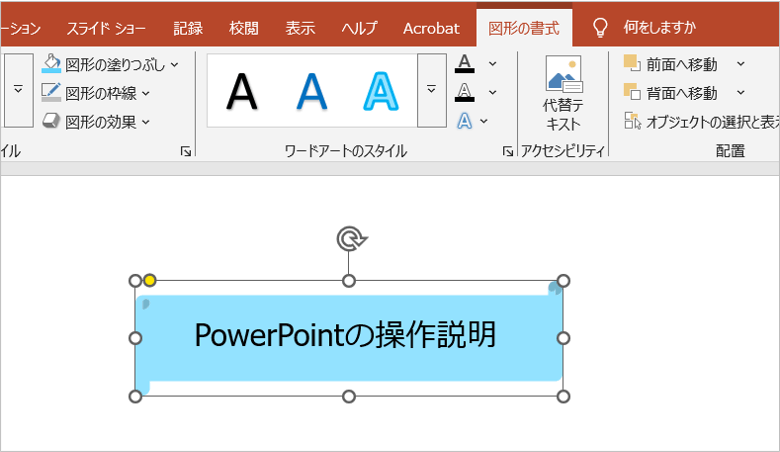
Task: Open the ヘルプ help tab
Action: tap(359, 28)
